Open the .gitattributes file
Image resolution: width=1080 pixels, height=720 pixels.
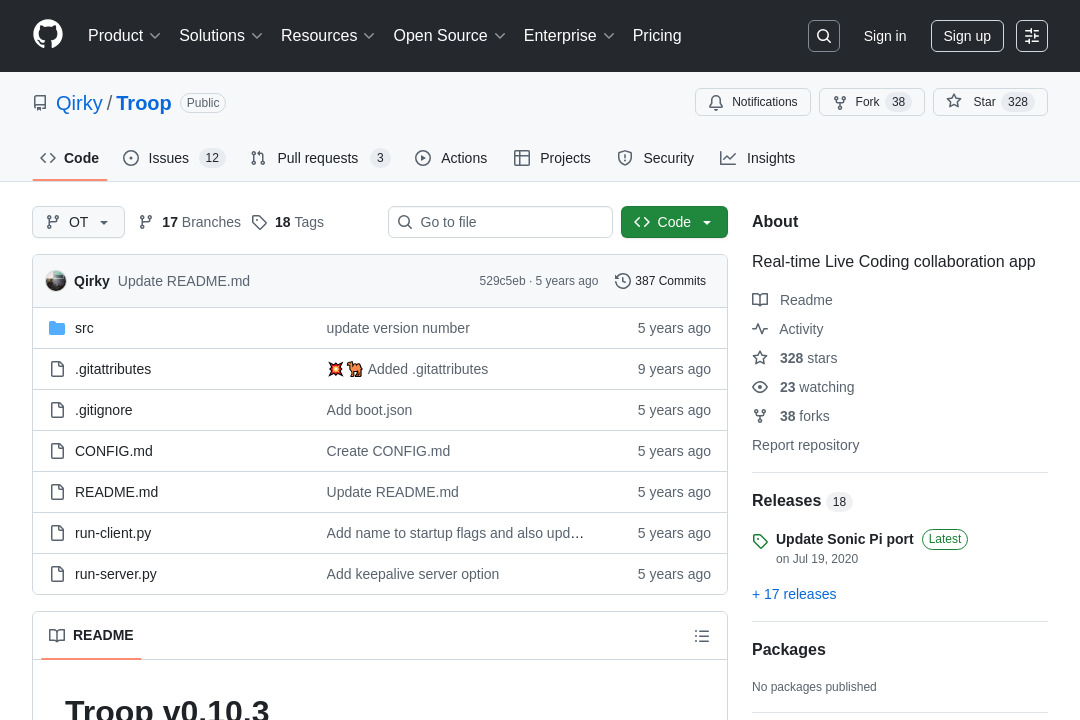[113, 369]
